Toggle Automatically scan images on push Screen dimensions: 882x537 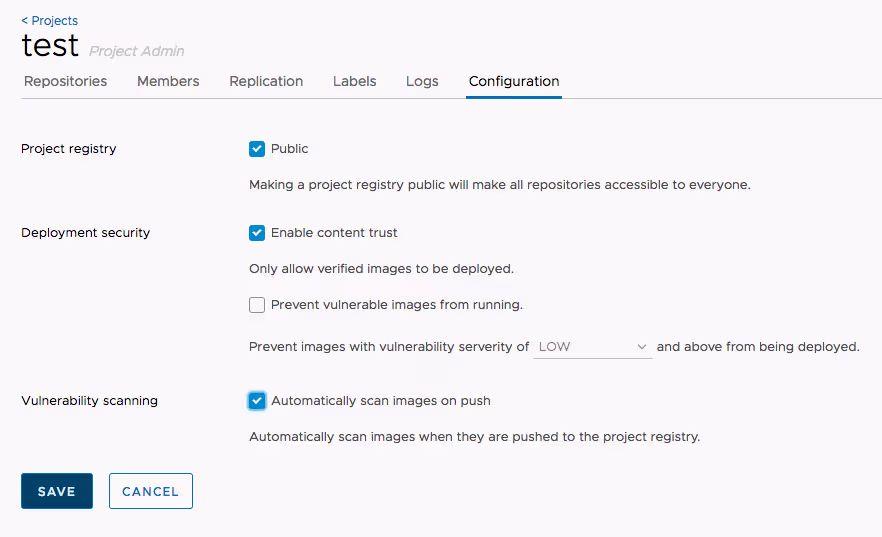pyautogui.click(x=257, y=401)
